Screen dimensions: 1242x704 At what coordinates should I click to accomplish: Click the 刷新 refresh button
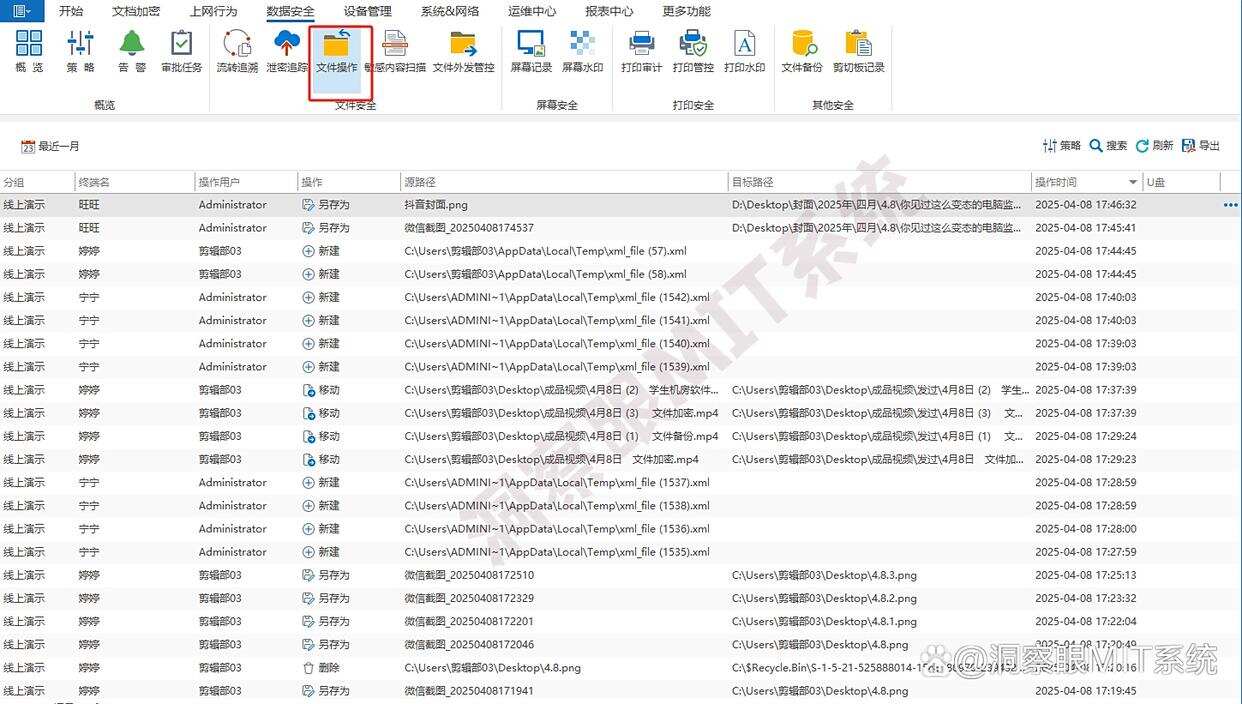click(1154, 146)
